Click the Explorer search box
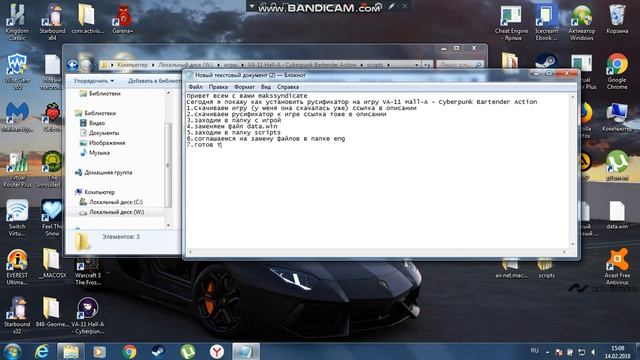 click(x=460, y=65)
